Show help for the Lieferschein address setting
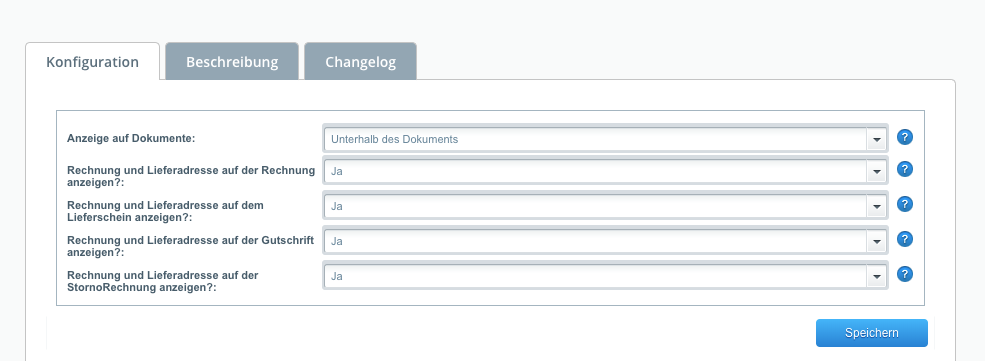 coord(905,204)
